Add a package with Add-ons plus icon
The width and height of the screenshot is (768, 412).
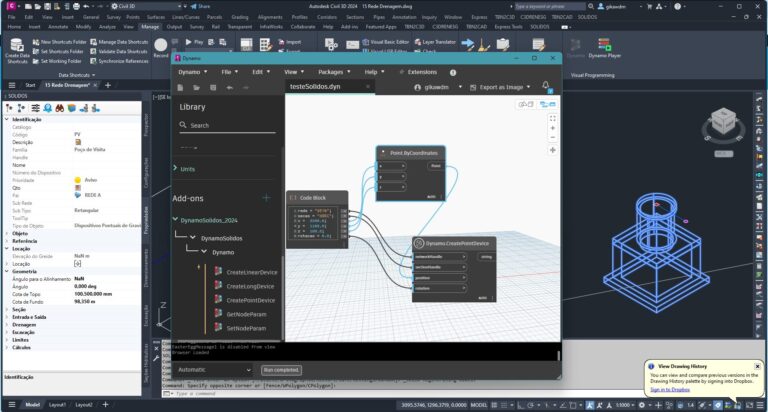(x=266, y=198)
